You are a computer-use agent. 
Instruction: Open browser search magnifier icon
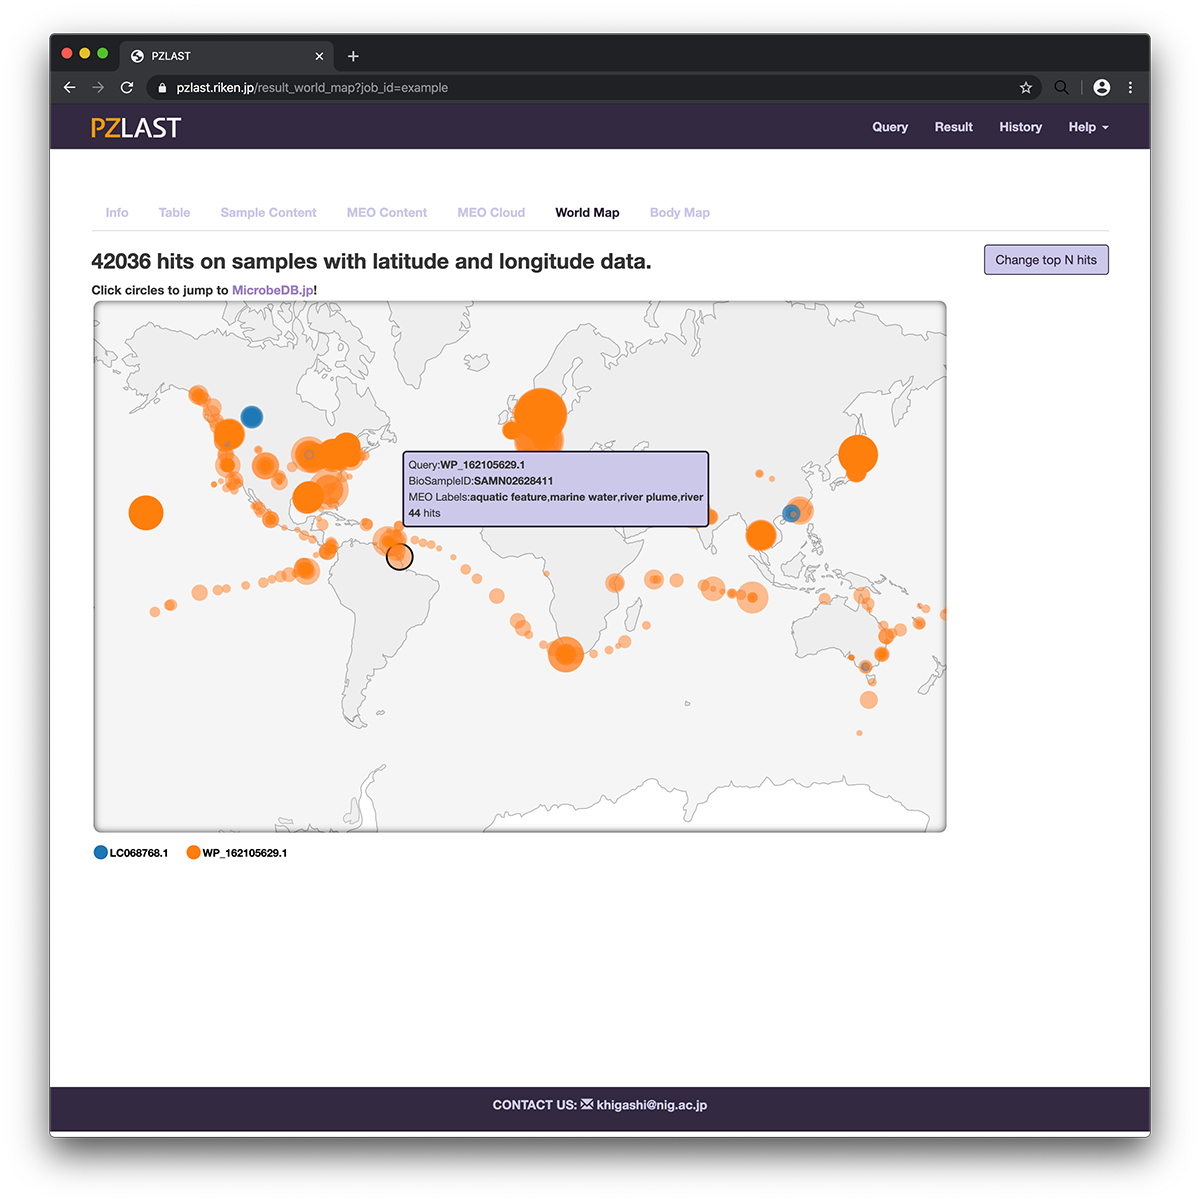click(1062, 88)
